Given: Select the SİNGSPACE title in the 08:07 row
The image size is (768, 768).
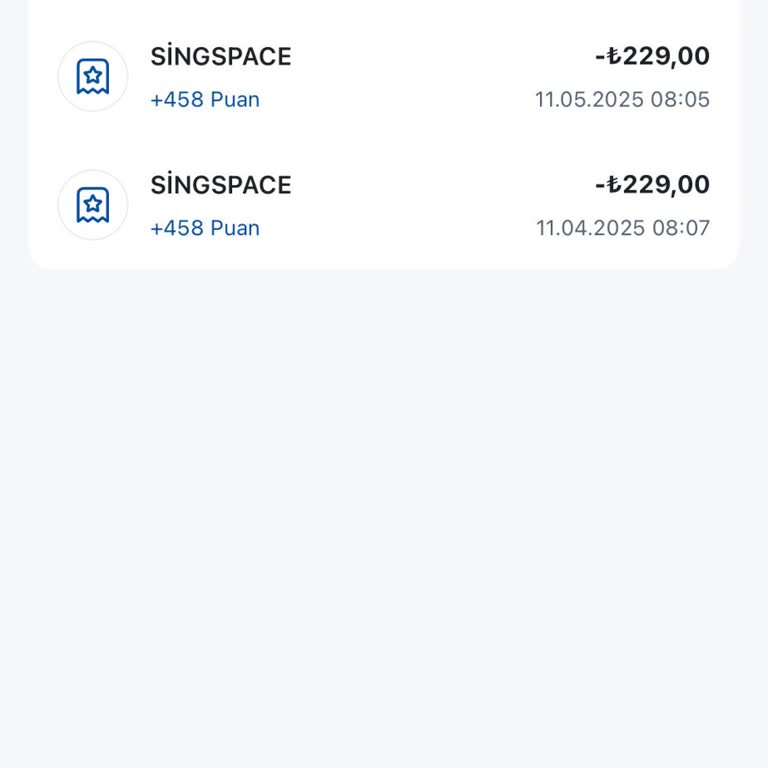Looking at the screenshot, I should [221, 185].
